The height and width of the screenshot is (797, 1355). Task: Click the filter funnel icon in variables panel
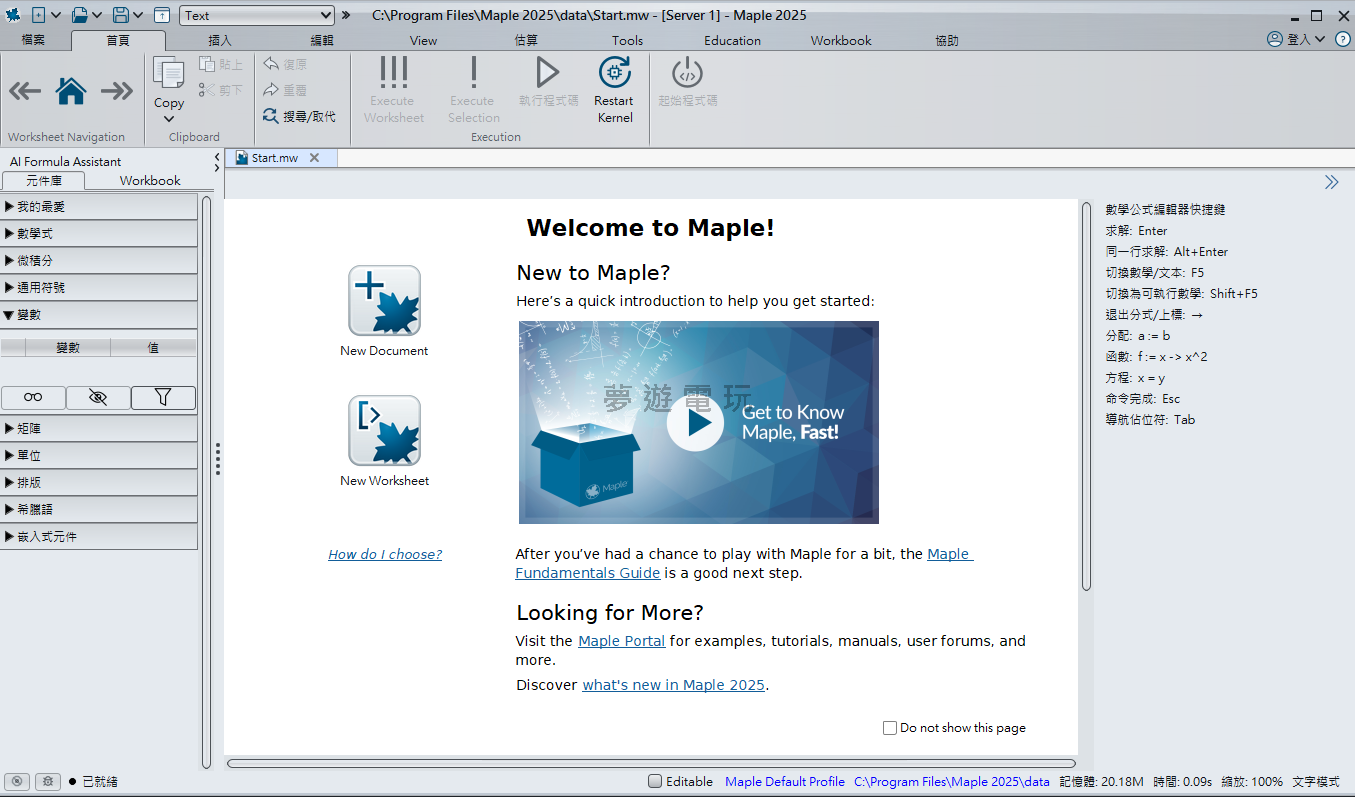tap(163, 397)
